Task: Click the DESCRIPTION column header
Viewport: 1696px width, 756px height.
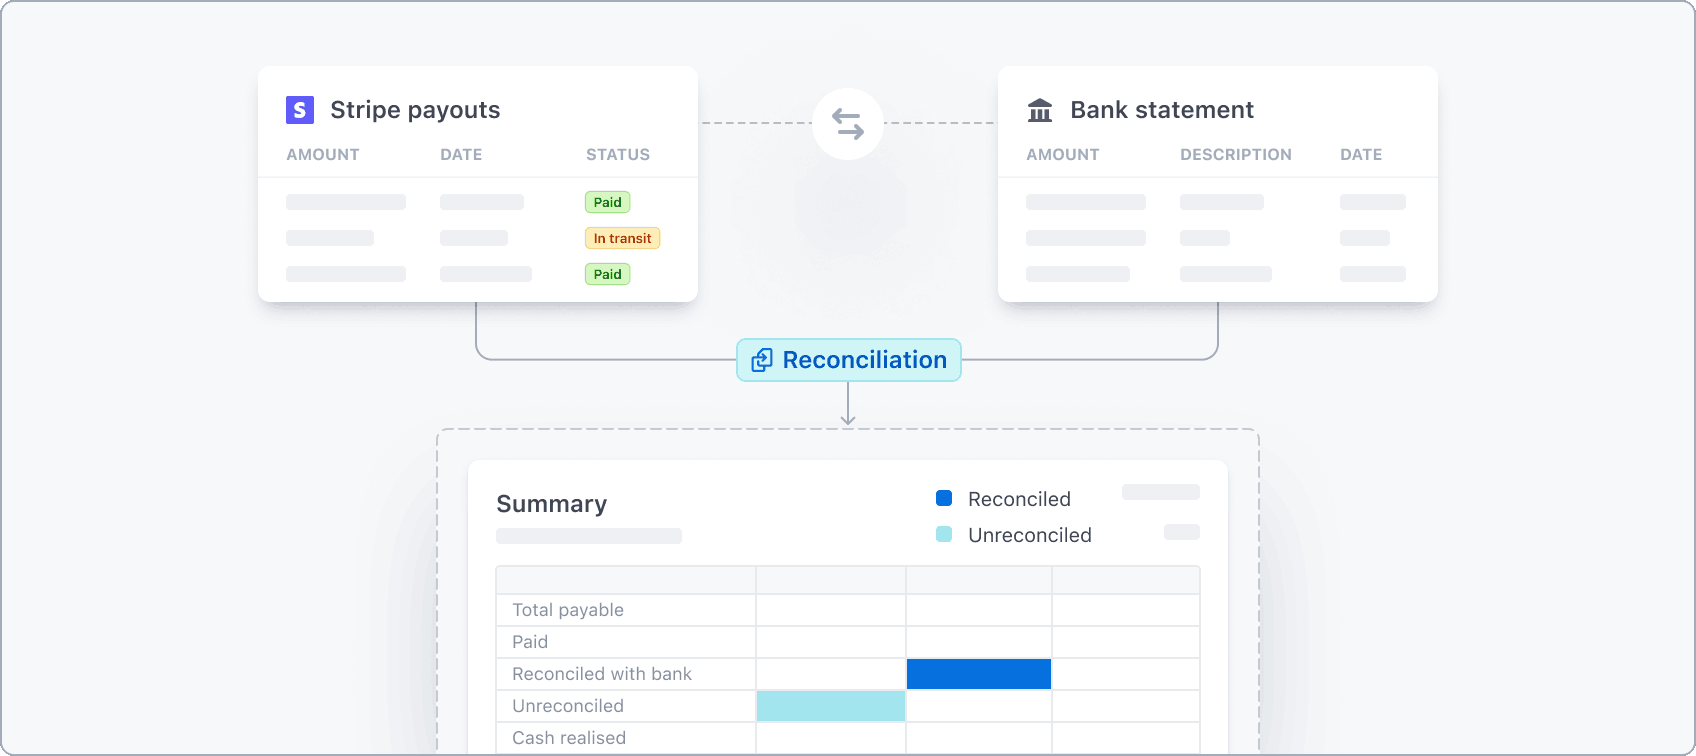Action: pyautogui.click(x=1236, y=155)
